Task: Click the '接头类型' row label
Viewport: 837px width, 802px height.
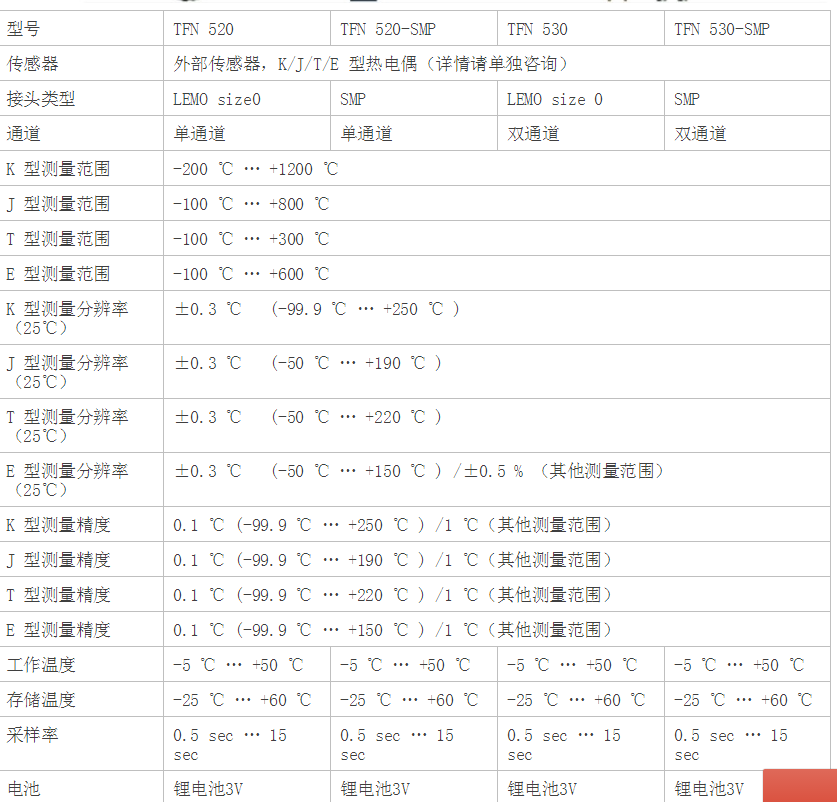Action: click(x=41, y=99)
